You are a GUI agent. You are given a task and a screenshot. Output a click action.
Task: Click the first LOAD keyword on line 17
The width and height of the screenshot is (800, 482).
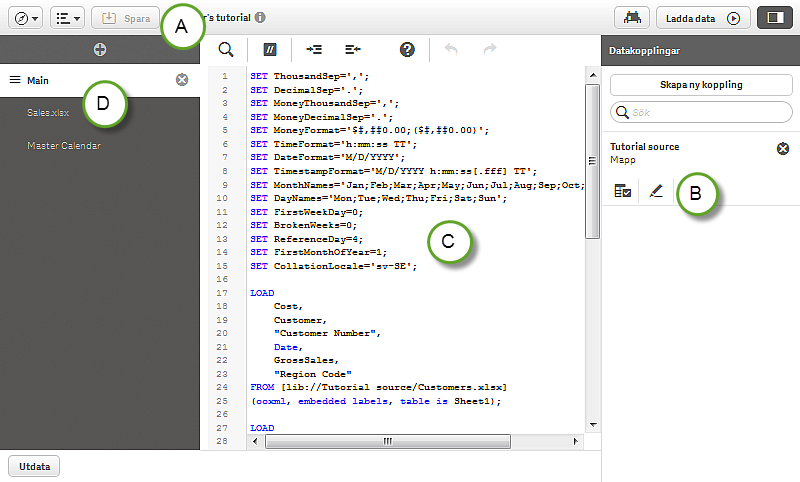pos(262,293)
